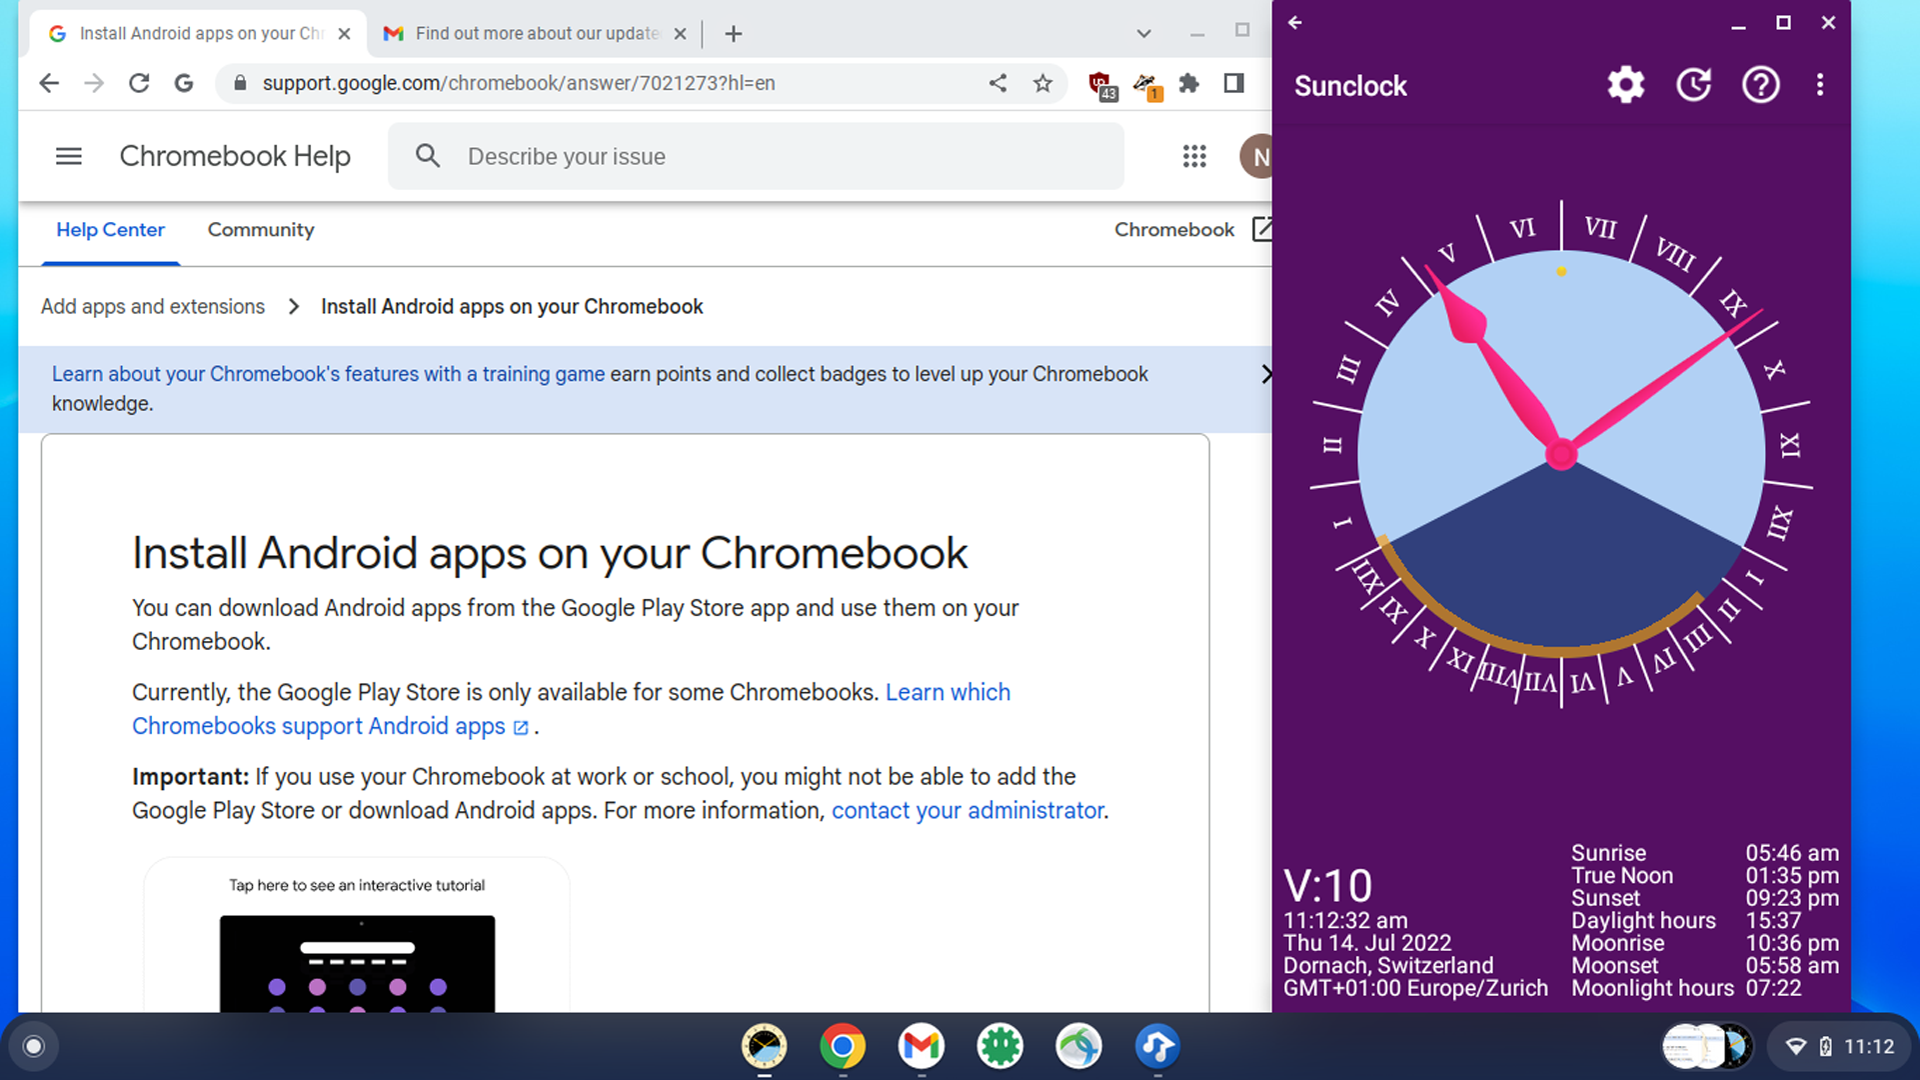Select the Help Center tab
Image resolution: width=1920 pixels, height=1080 pixels.
point(110,230)
